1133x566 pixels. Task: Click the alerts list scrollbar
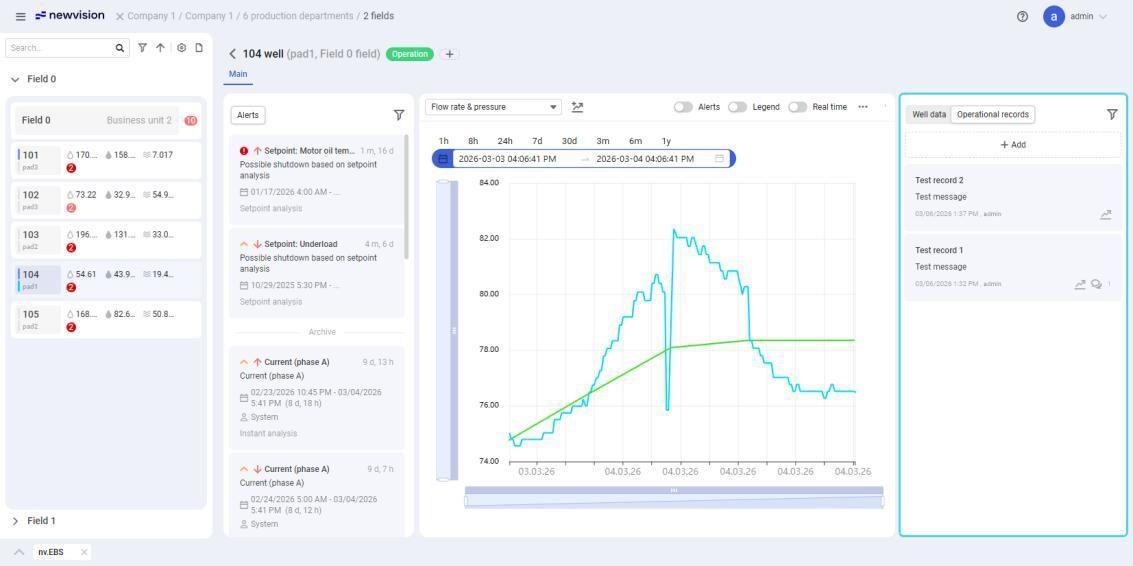click(407, 197)
